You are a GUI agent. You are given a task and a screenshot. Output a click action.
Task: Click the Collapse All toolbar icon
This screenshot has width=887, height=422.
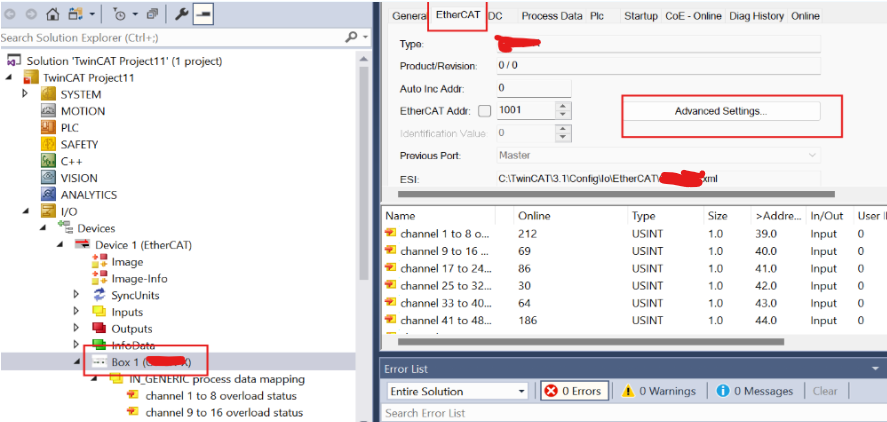(x=152, y=14)
